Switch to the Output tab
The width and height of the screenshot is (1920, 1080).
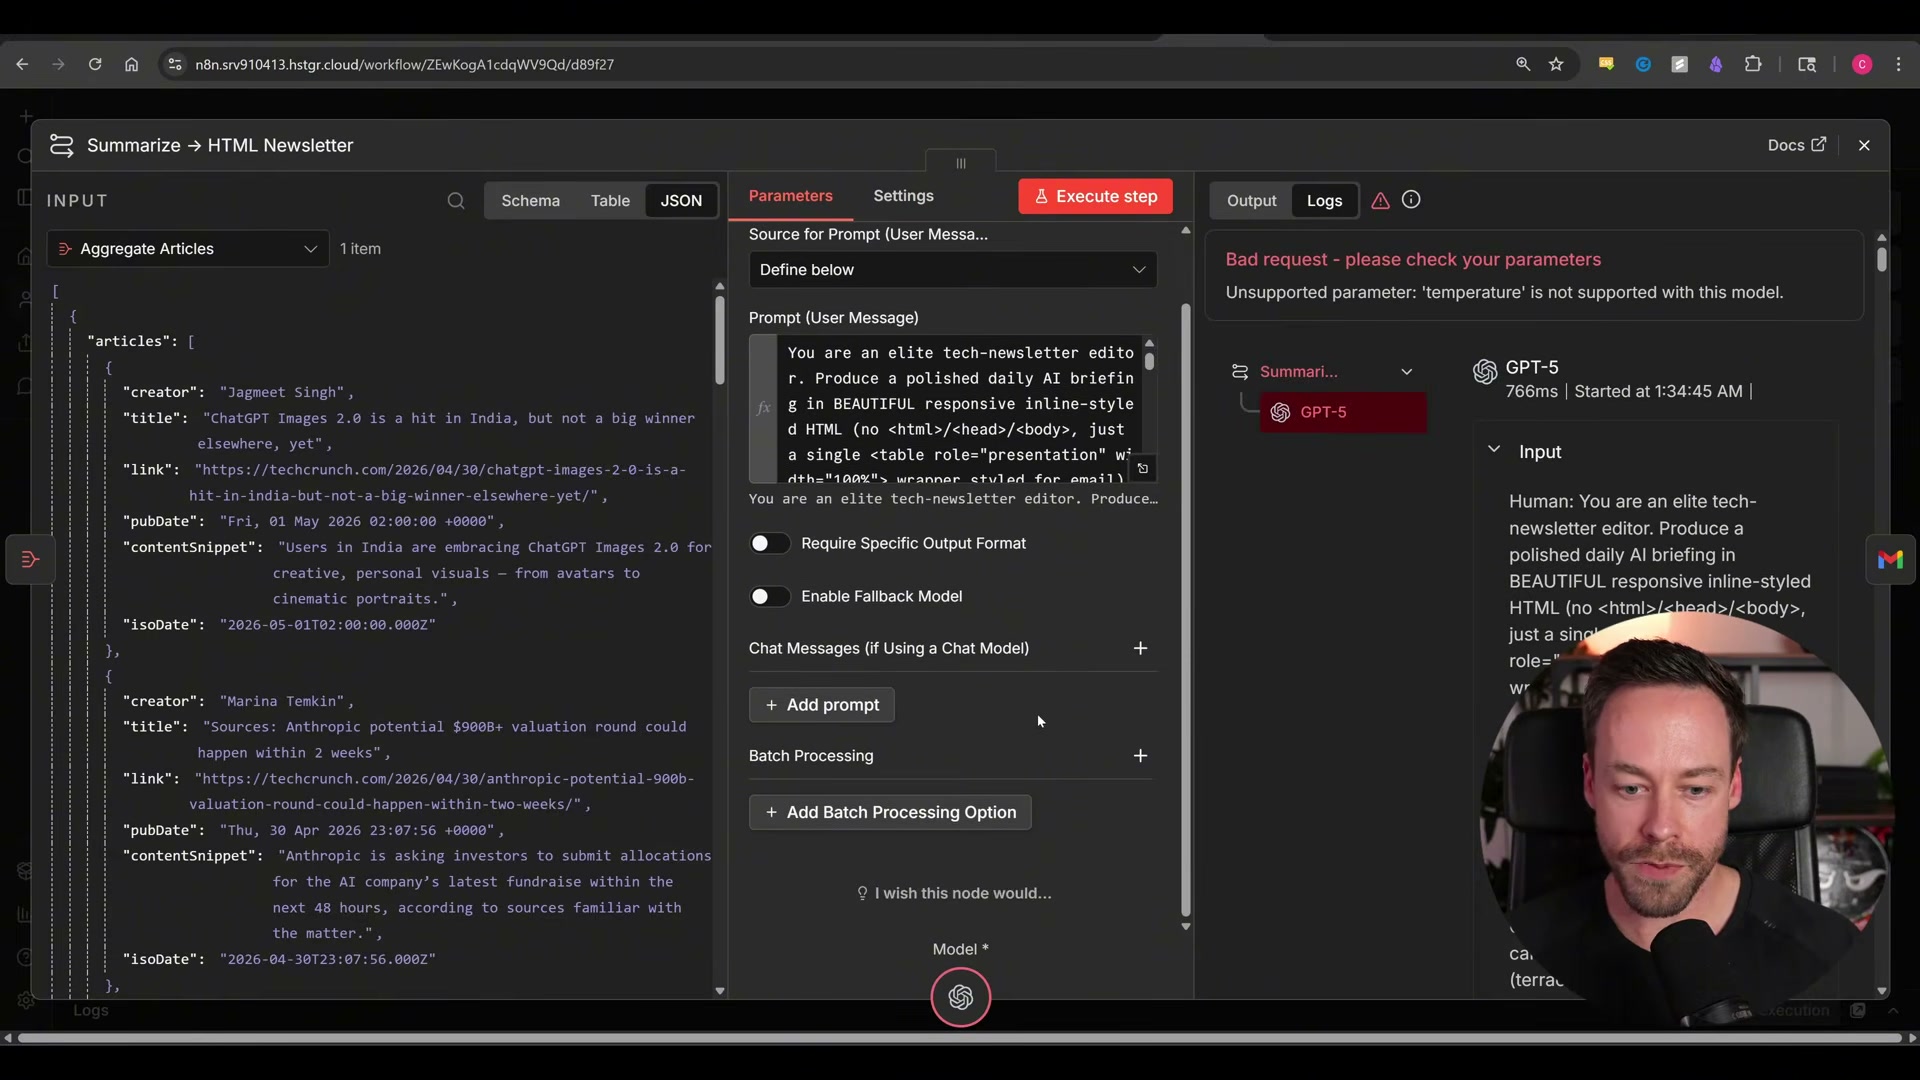pos(1251,201)
